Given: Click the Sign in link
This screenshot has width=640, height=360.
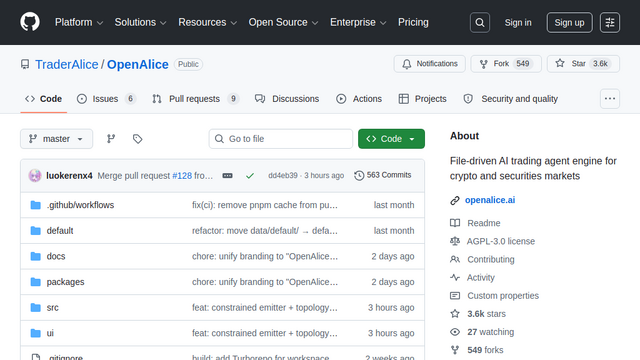Looking at the screenshot, I should point(518,22).
